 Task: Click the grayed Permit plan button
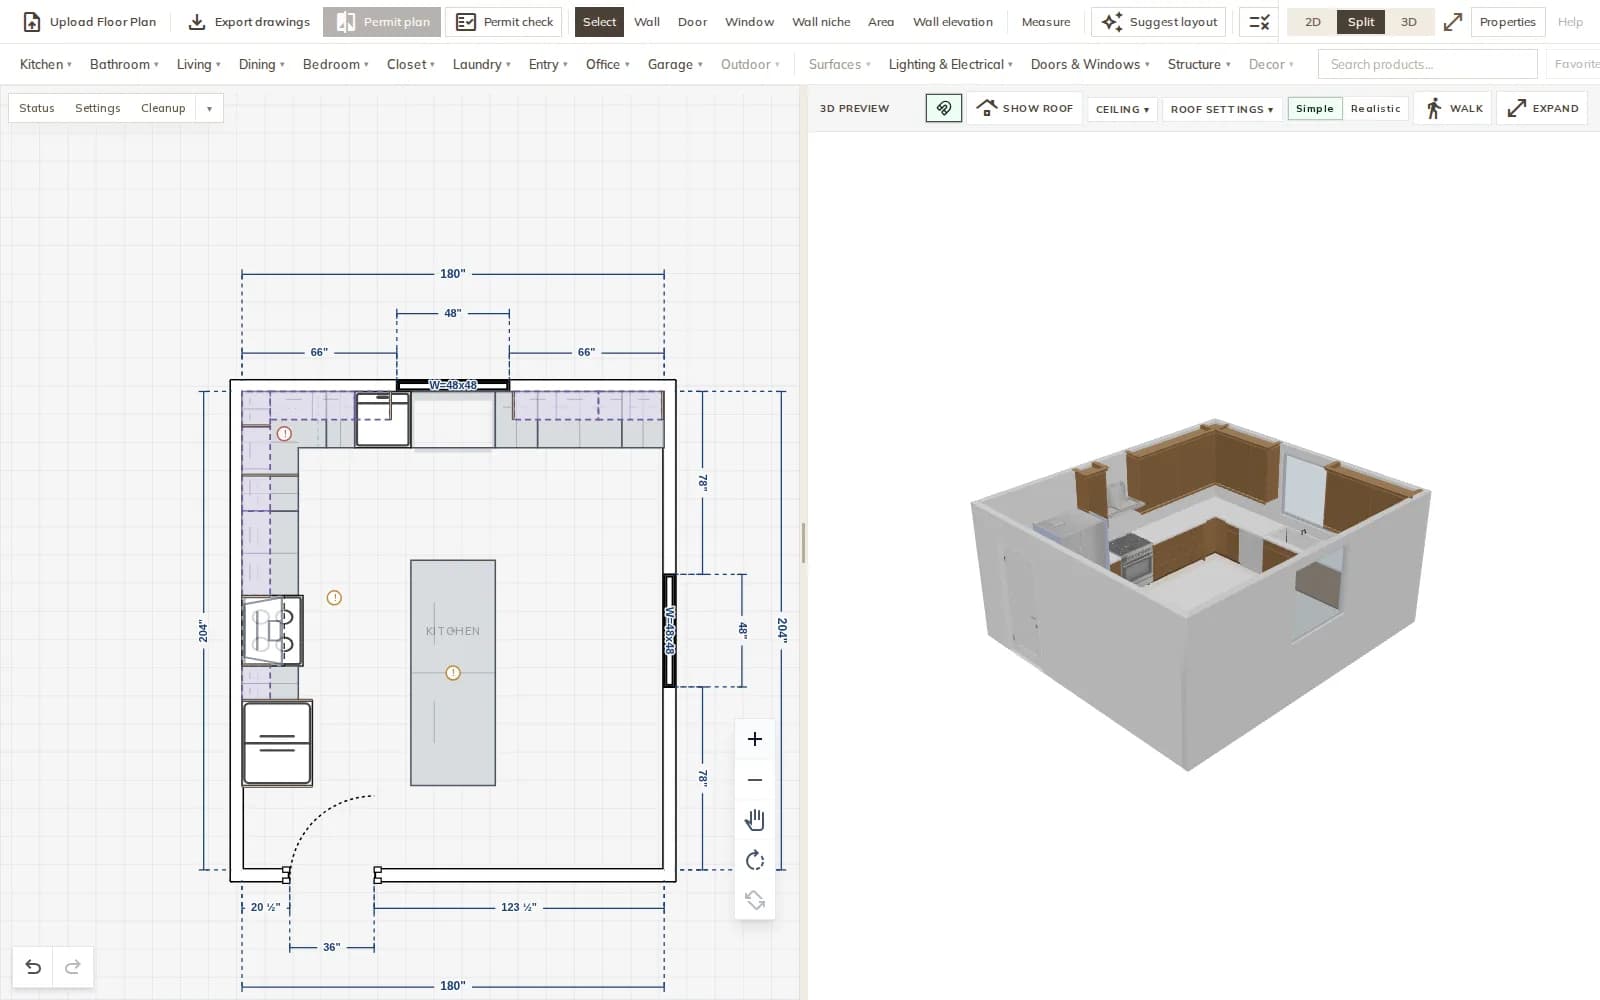pyautogui.click(x=382, y=22)
